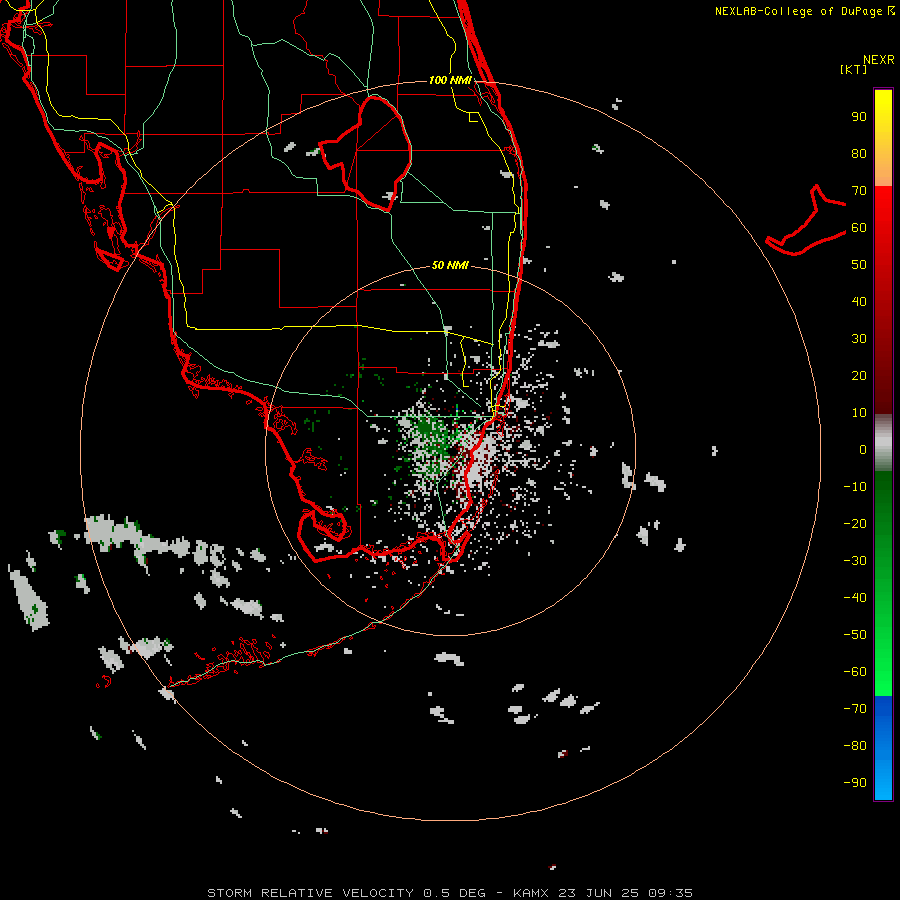
Task: Click the -80 value on the velocity scale
Action: tap(855, 746)
